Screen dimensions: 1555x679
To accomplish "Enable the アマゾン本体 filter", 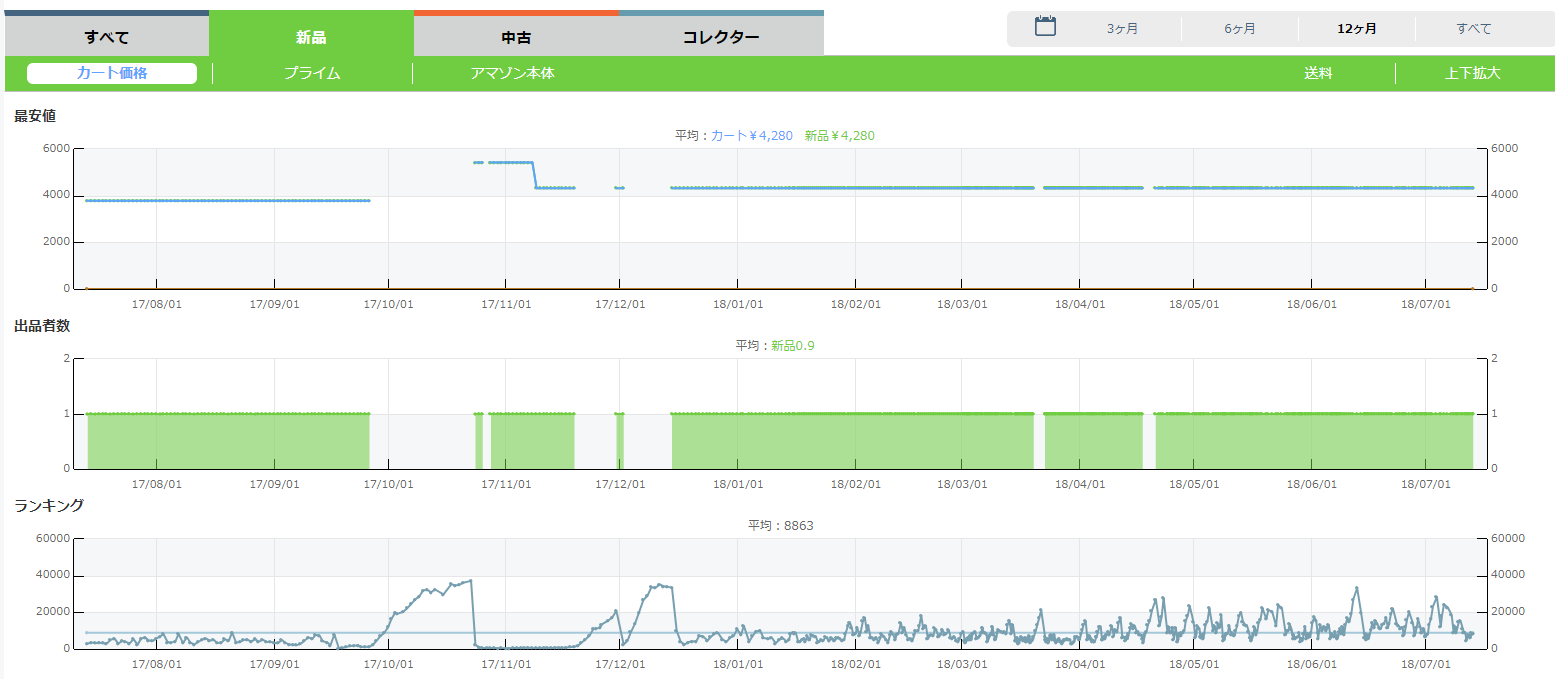I will (512, 73).
